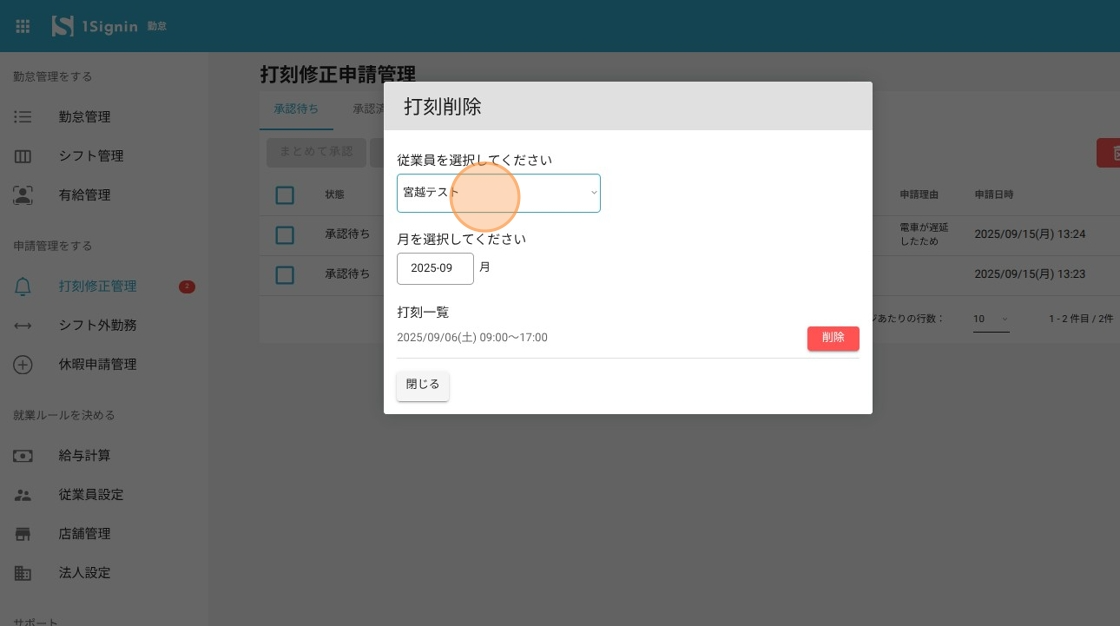The height and width of the screenshot is (626, 1120).
Task: Open 従業員設定 in the sidebar
Action: click(91, 495)
